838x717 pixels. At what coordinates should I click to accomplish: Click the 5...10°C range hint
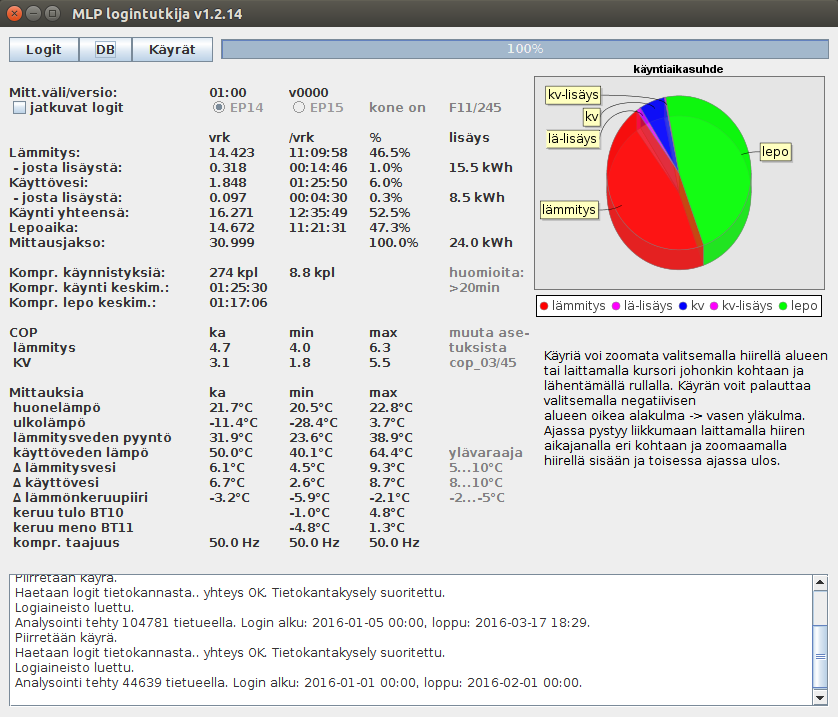[x=476, y=467]
